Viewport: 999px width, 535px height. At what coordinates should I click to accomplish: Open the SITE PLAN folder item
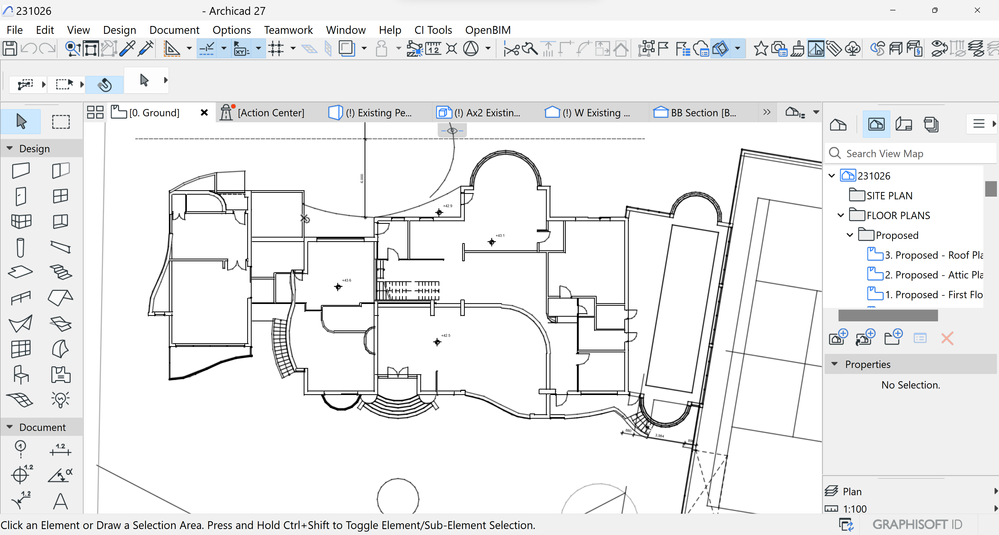(888, 196)
